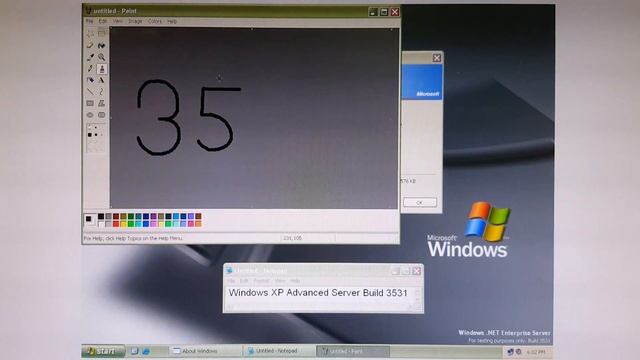Pick the black color swatch in palette

[101, 216]
